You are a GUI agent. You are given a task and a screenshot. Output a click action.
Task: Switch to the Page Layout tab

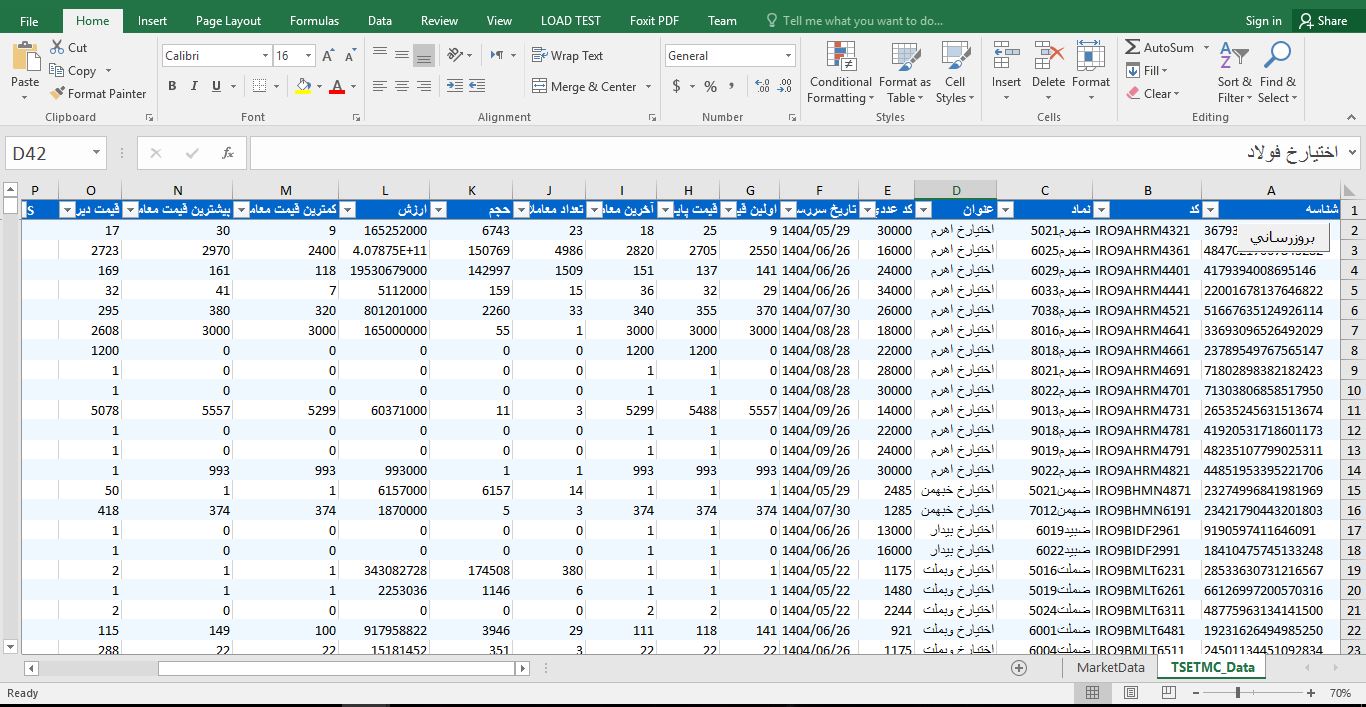point(228,21)
